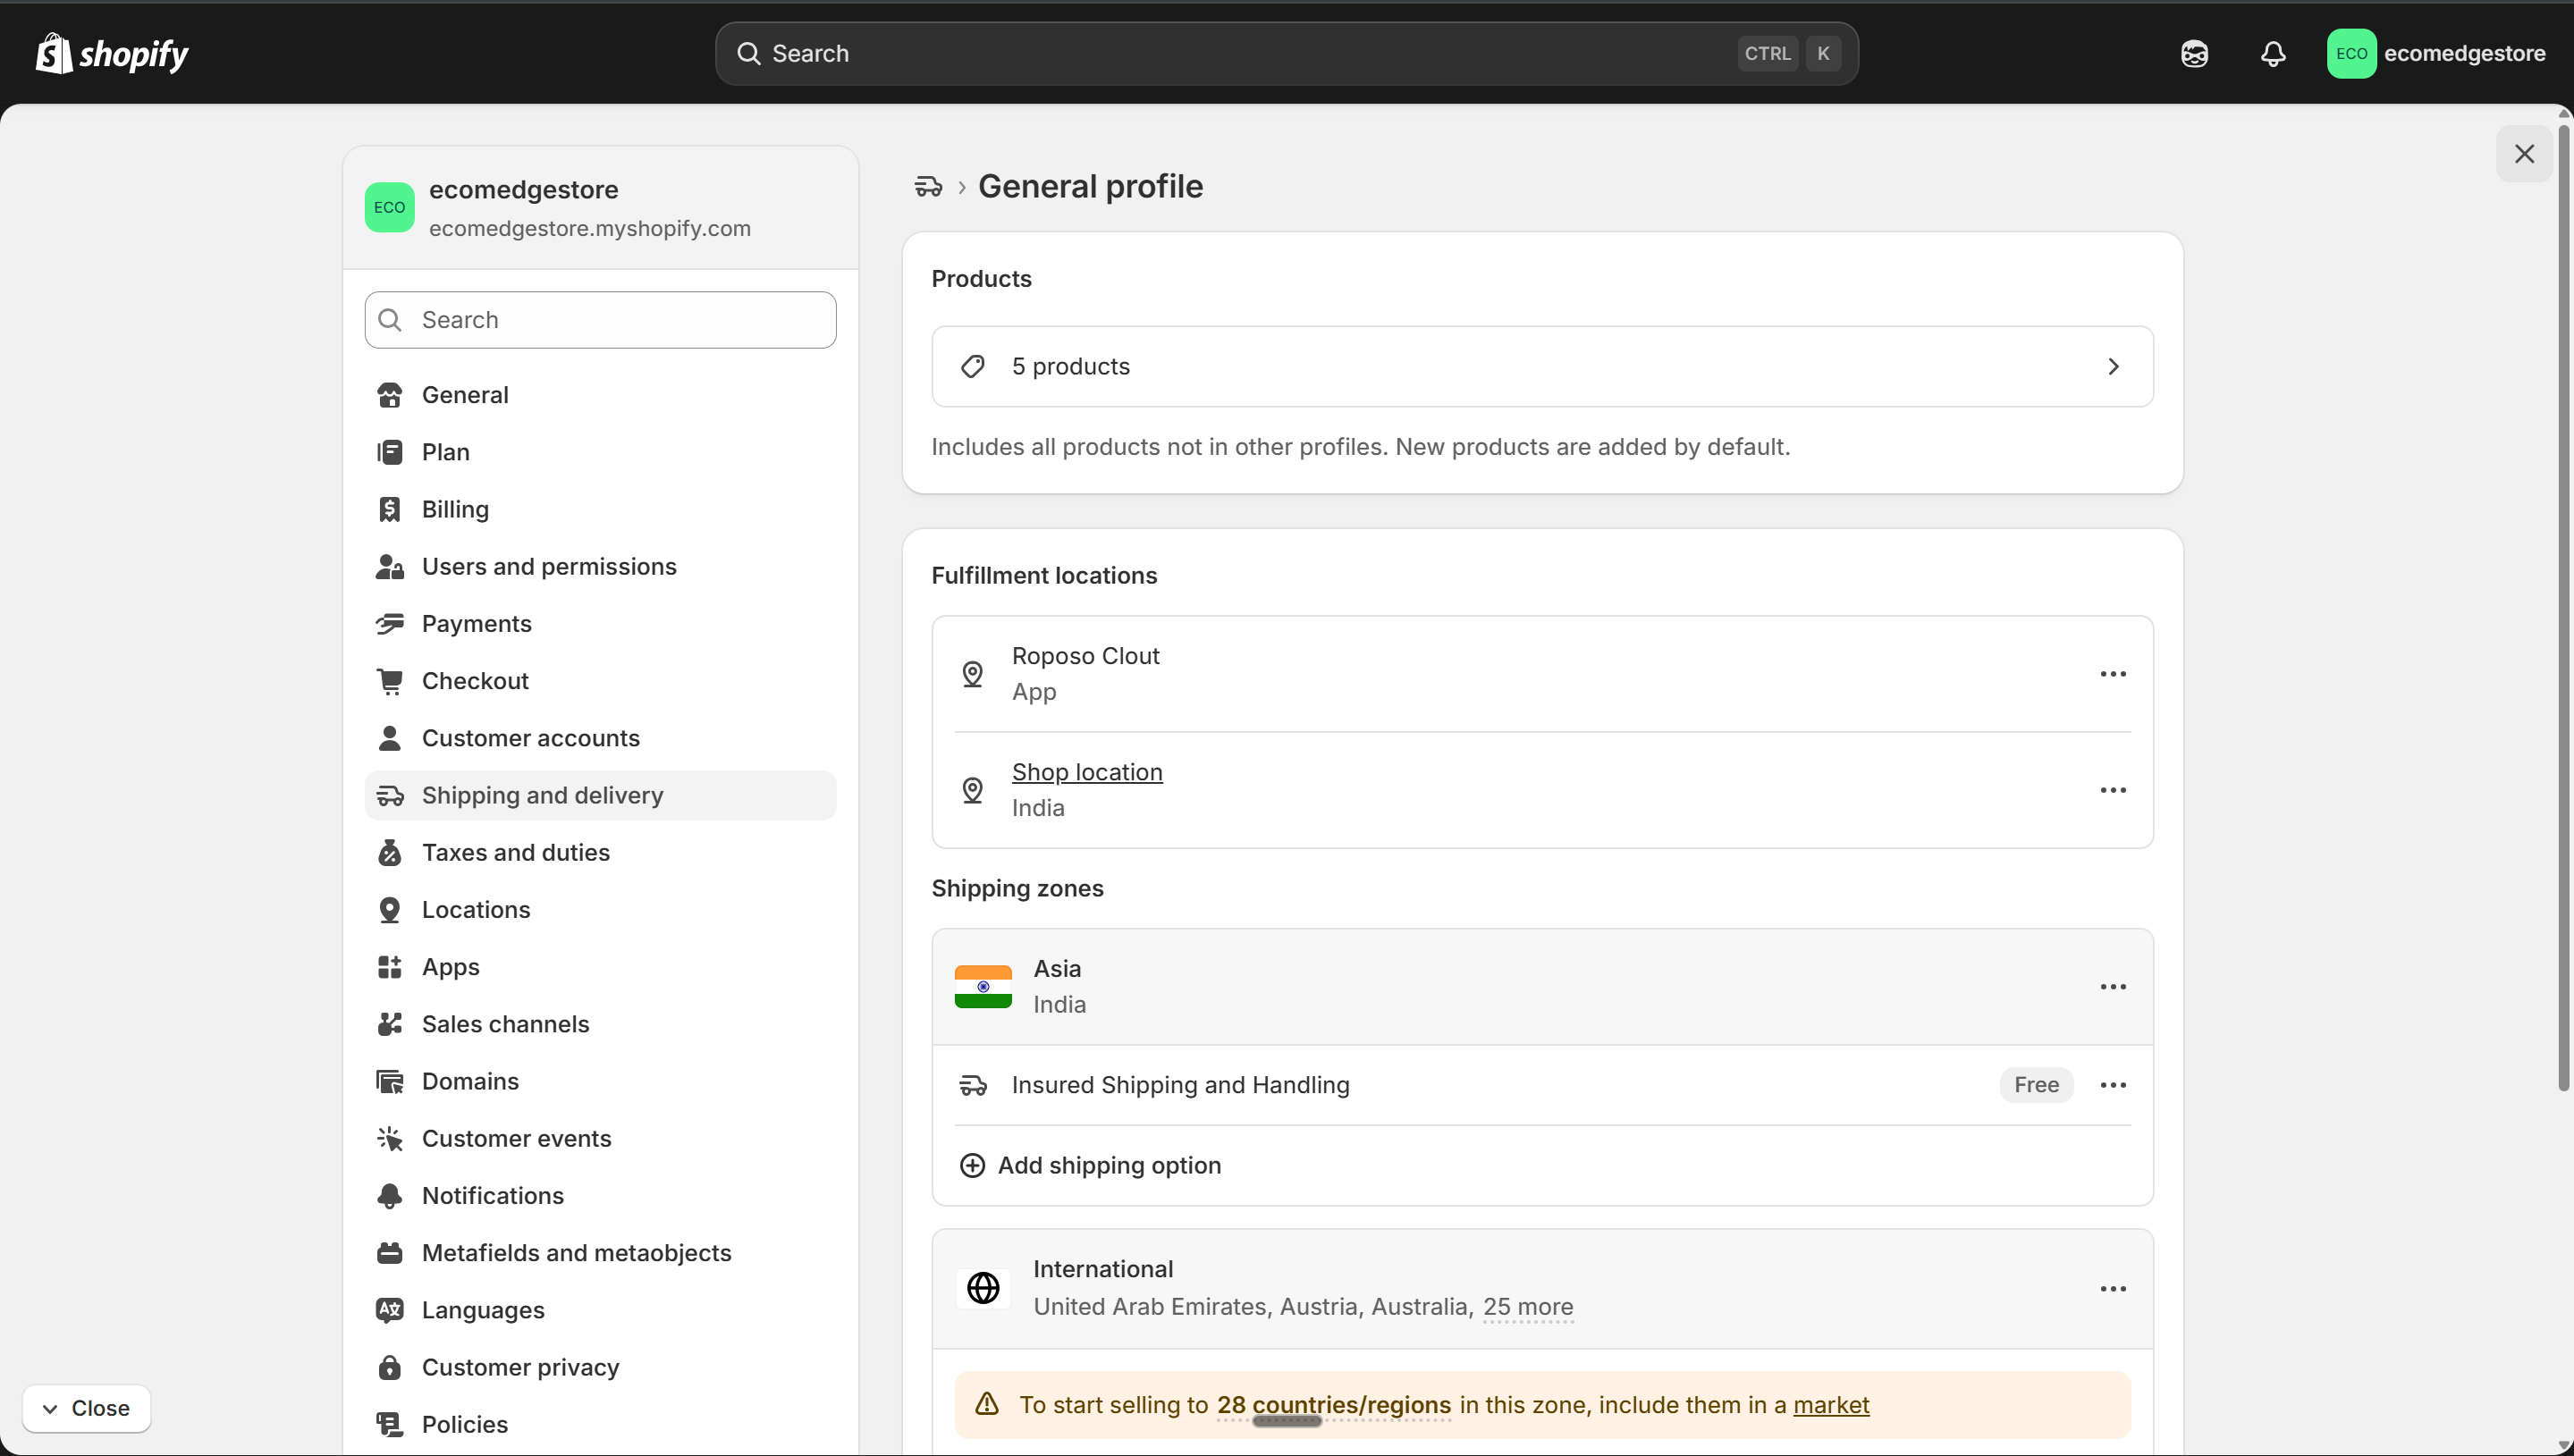Click the market link in warning banner
2574x1456 pixels.
tap(1829, 1403)
